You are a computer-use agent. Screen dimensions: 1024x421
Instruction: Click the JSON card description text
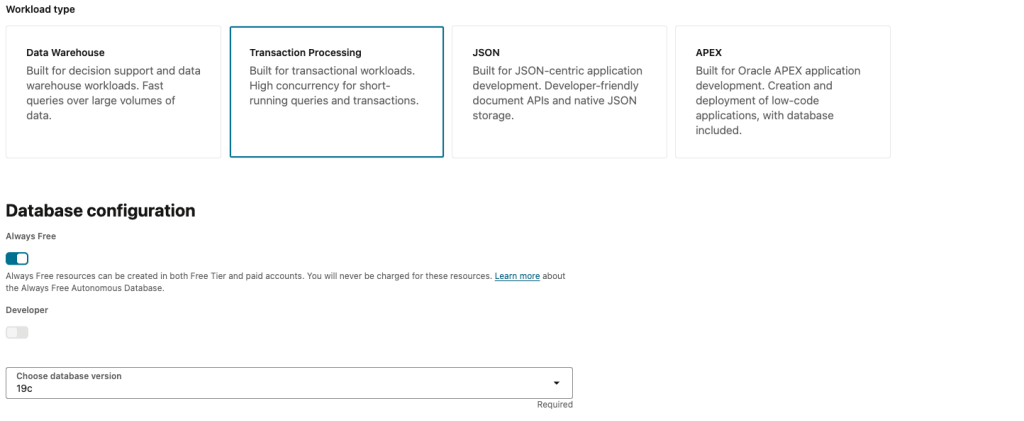pyautogui.click(x=557, y=93)
